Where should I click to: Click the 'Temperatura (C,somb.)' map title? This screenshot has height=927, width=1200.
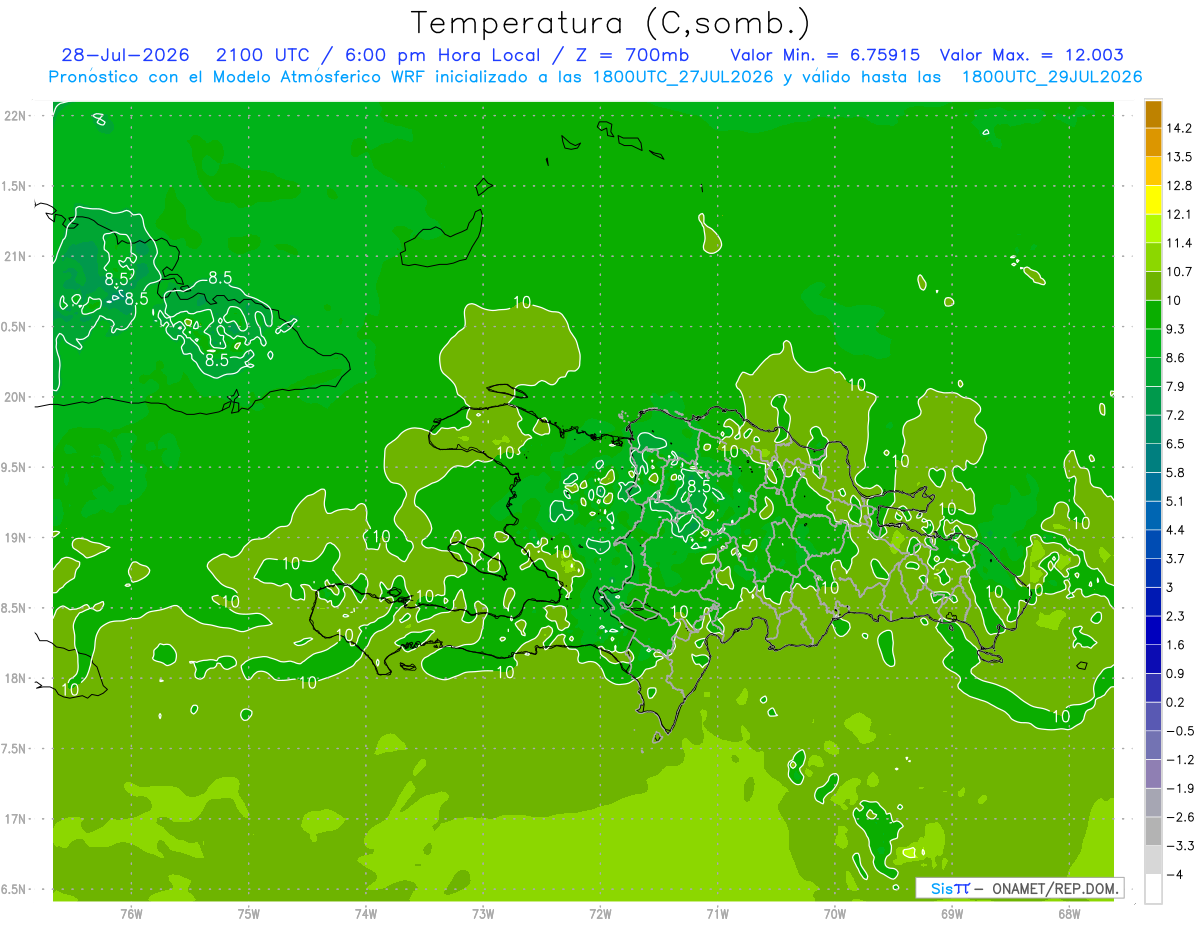click(x=610, y=23)
